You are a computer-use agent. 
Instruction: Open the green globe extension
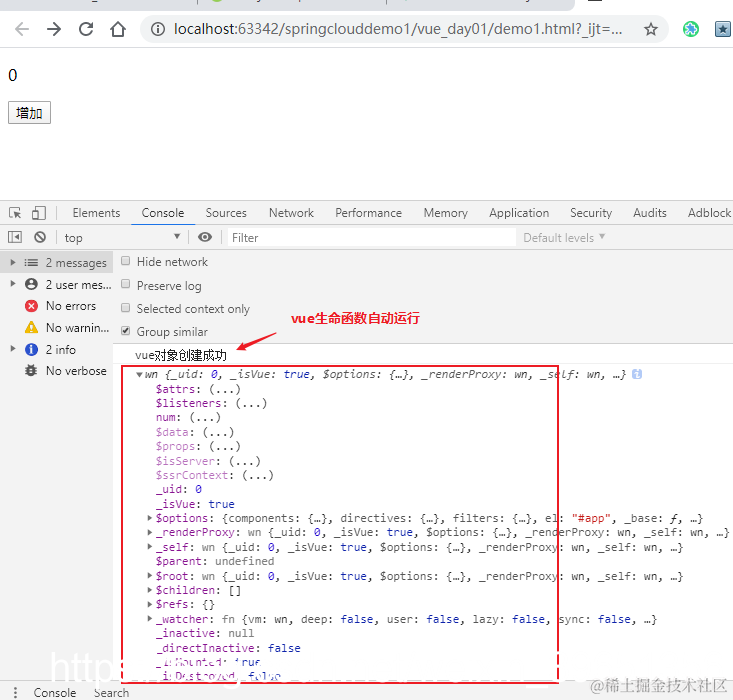point(690,29)
